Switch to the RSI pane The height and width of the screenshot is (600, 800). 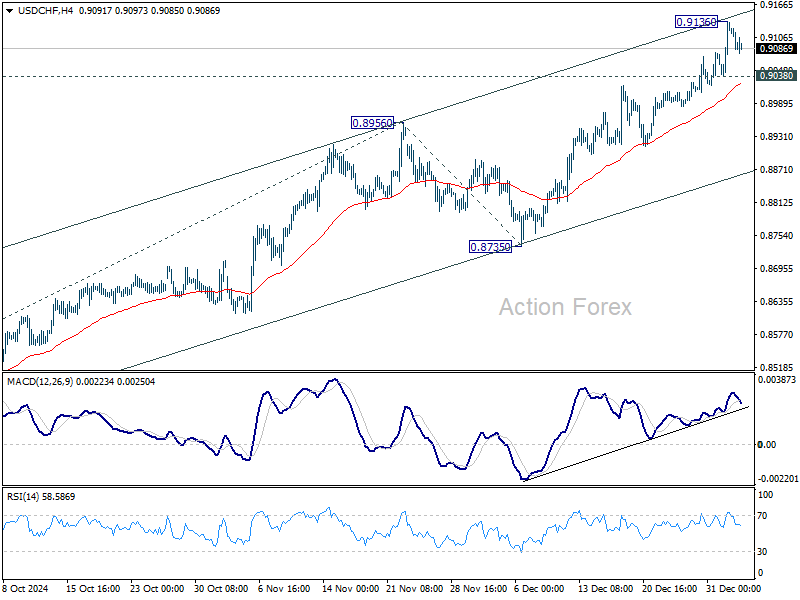tap(400, 535)
